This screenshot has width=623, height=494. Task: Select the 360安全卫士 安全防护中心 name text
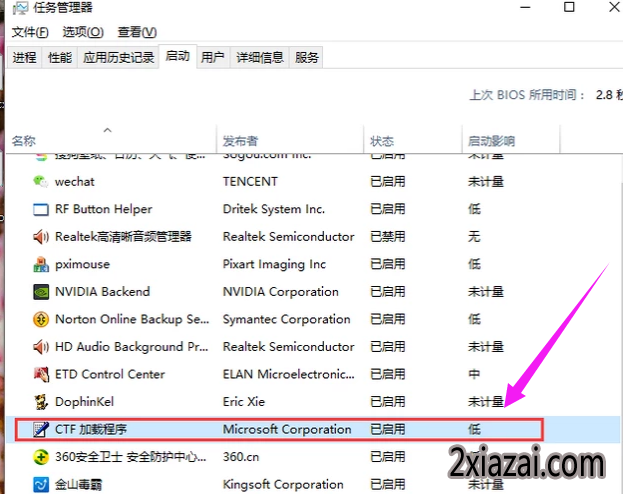(131, 457)
